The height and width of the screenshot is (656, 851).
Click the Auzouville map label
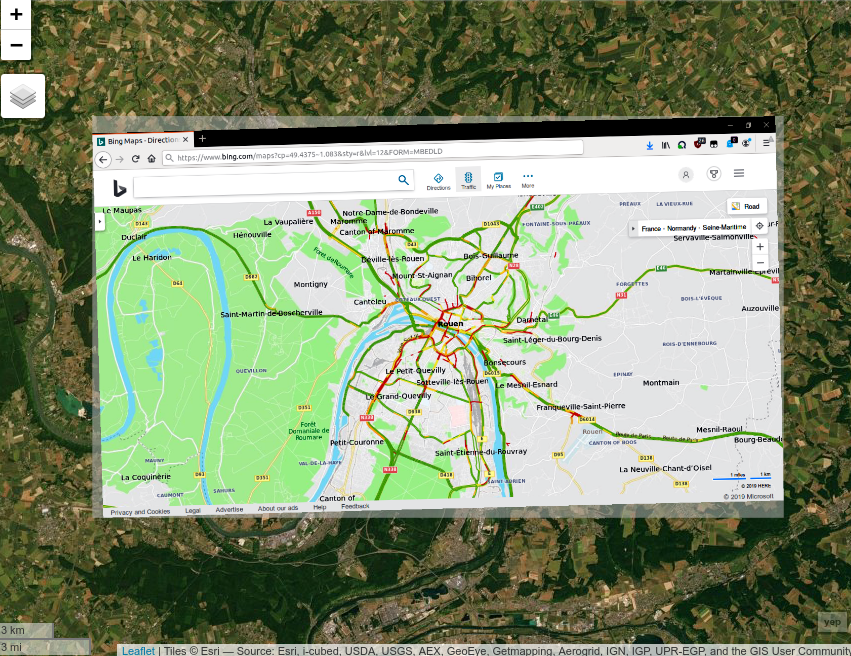pos(760,308)
